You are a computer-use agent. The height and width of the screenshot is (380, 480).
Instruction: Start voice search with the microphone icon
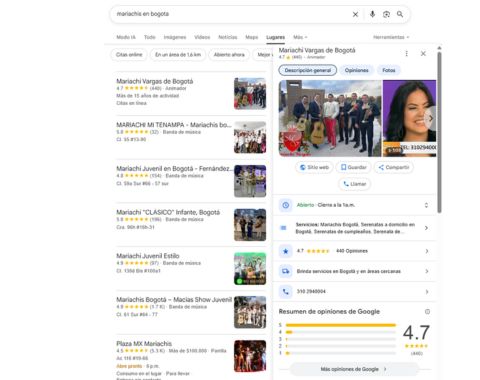[372, 14]
